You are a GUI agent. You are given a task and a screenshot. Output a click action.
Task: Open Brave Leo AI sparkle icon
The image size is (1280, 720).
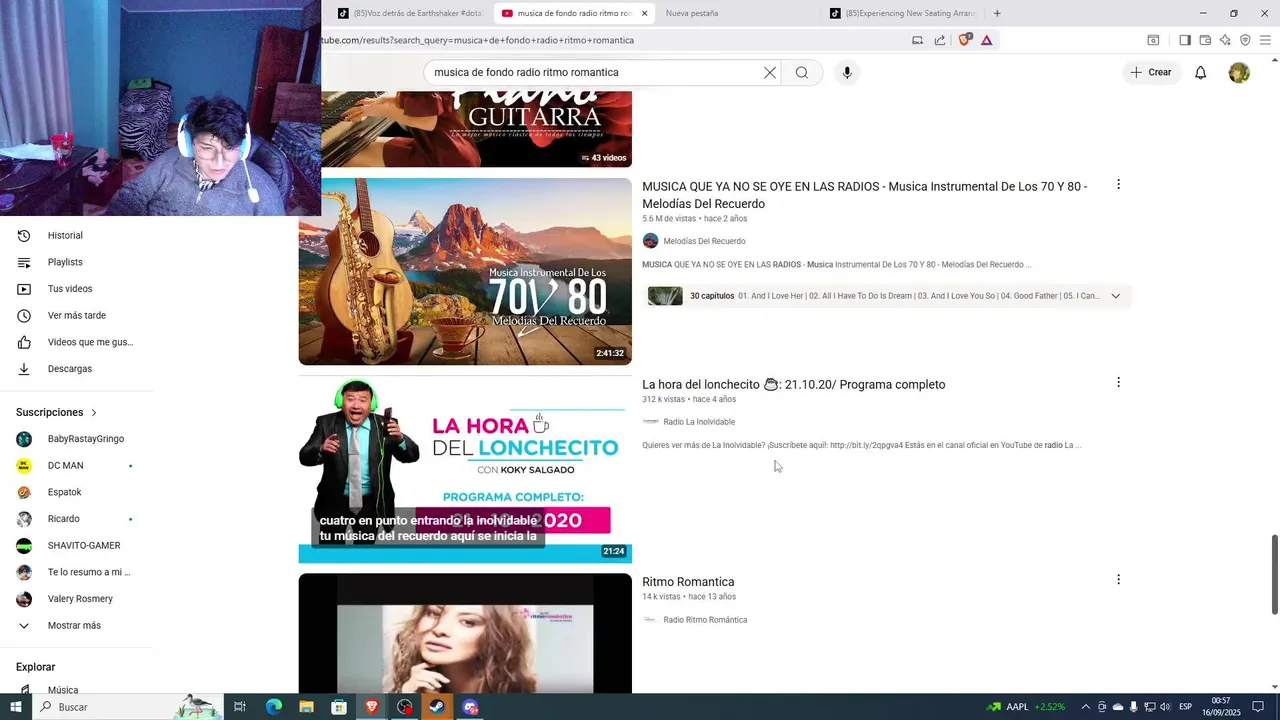(x=1225, y=40)
